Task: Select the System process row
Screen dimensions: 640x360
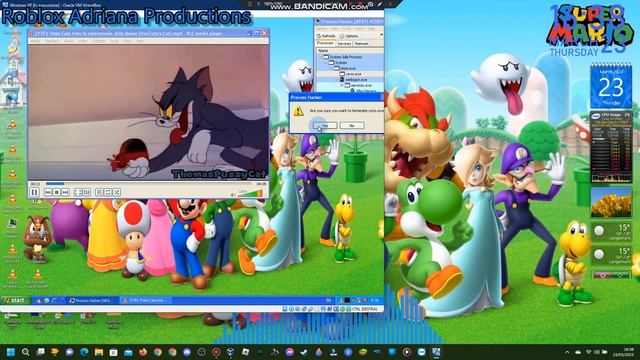Action: pyautogui.click(x=350, y=62)
